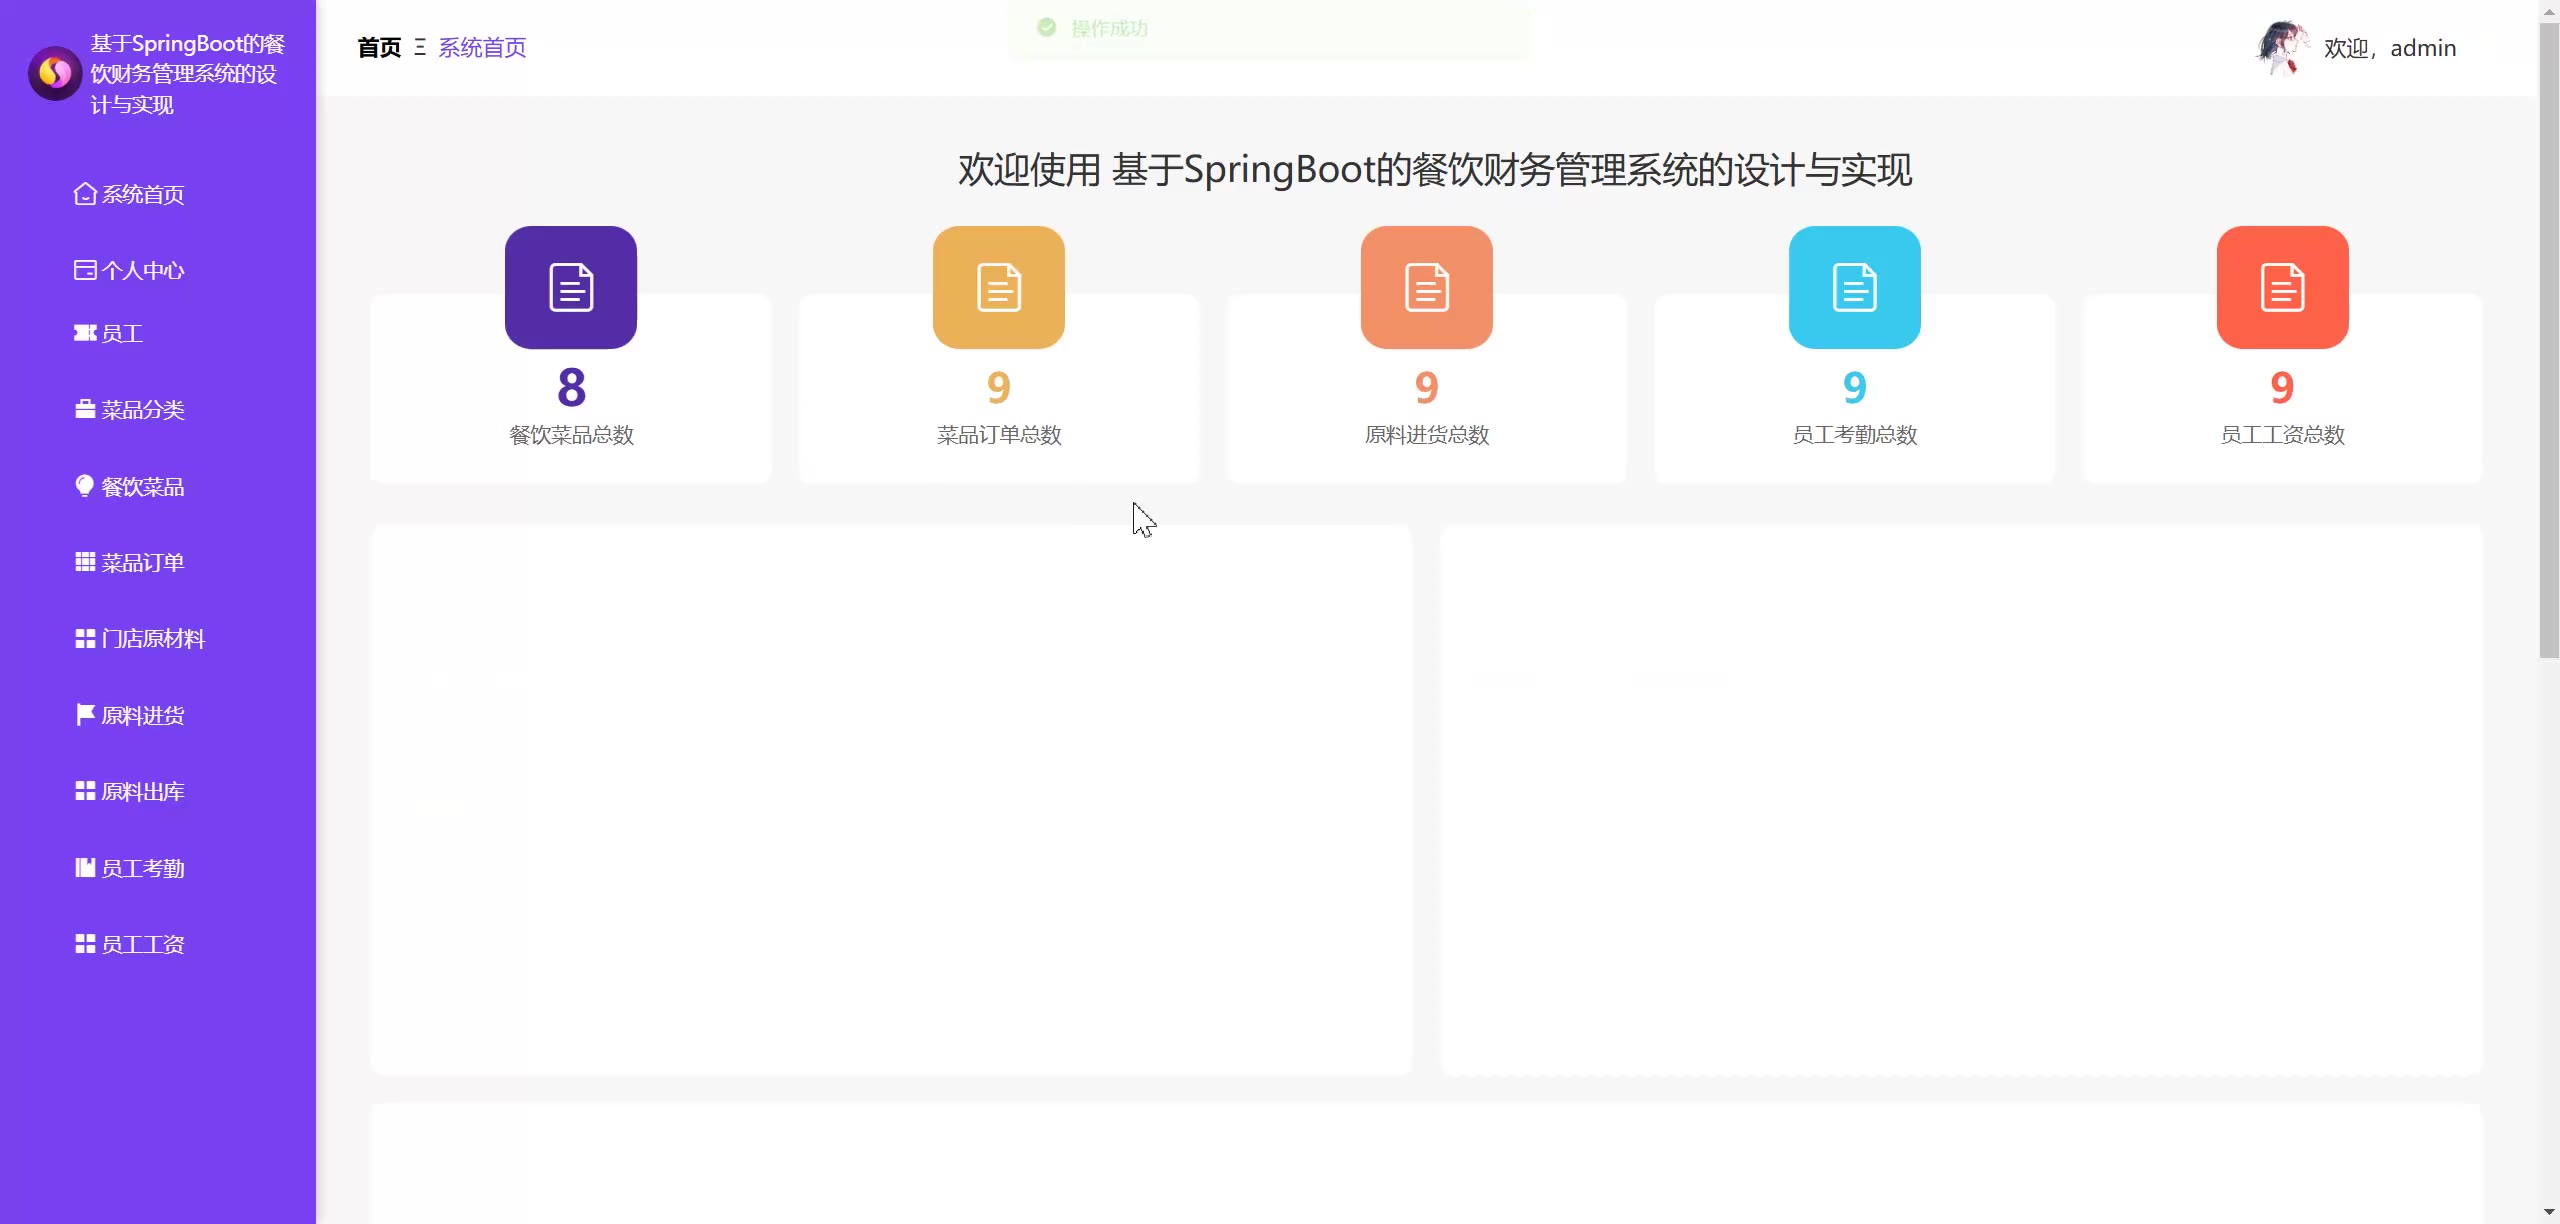Click the orange 原料进货总数 document icon

[x=1426, y=287]
